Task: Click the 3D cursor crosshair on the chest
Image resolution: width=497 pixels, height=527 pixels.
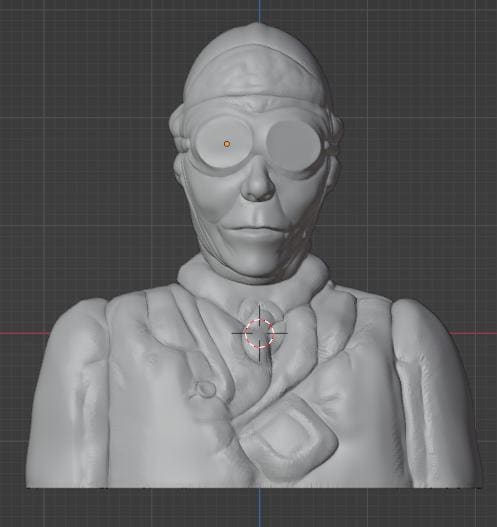Action: [x=259, y=333]
